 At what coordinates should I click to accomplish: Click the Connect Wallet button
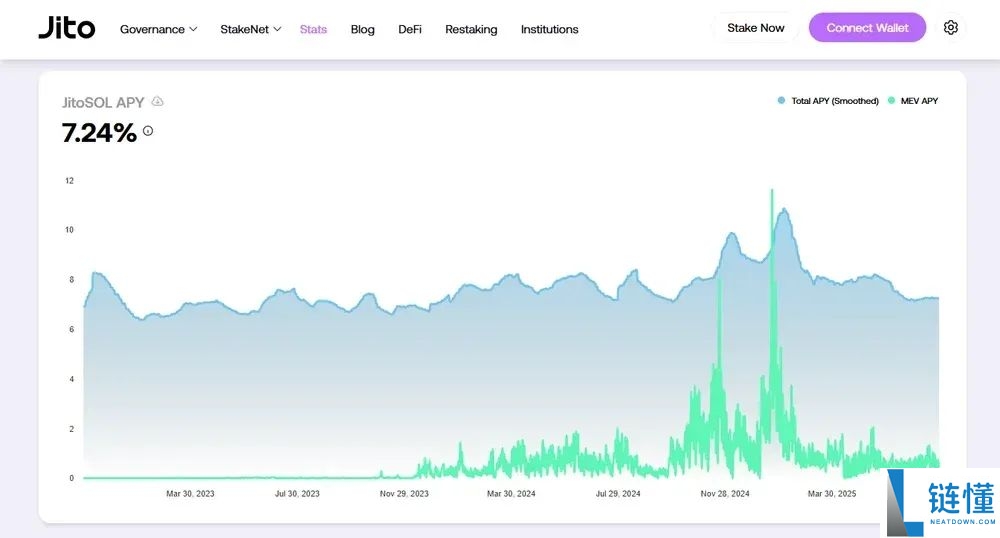pyautogui.click(x=867, y=28)
